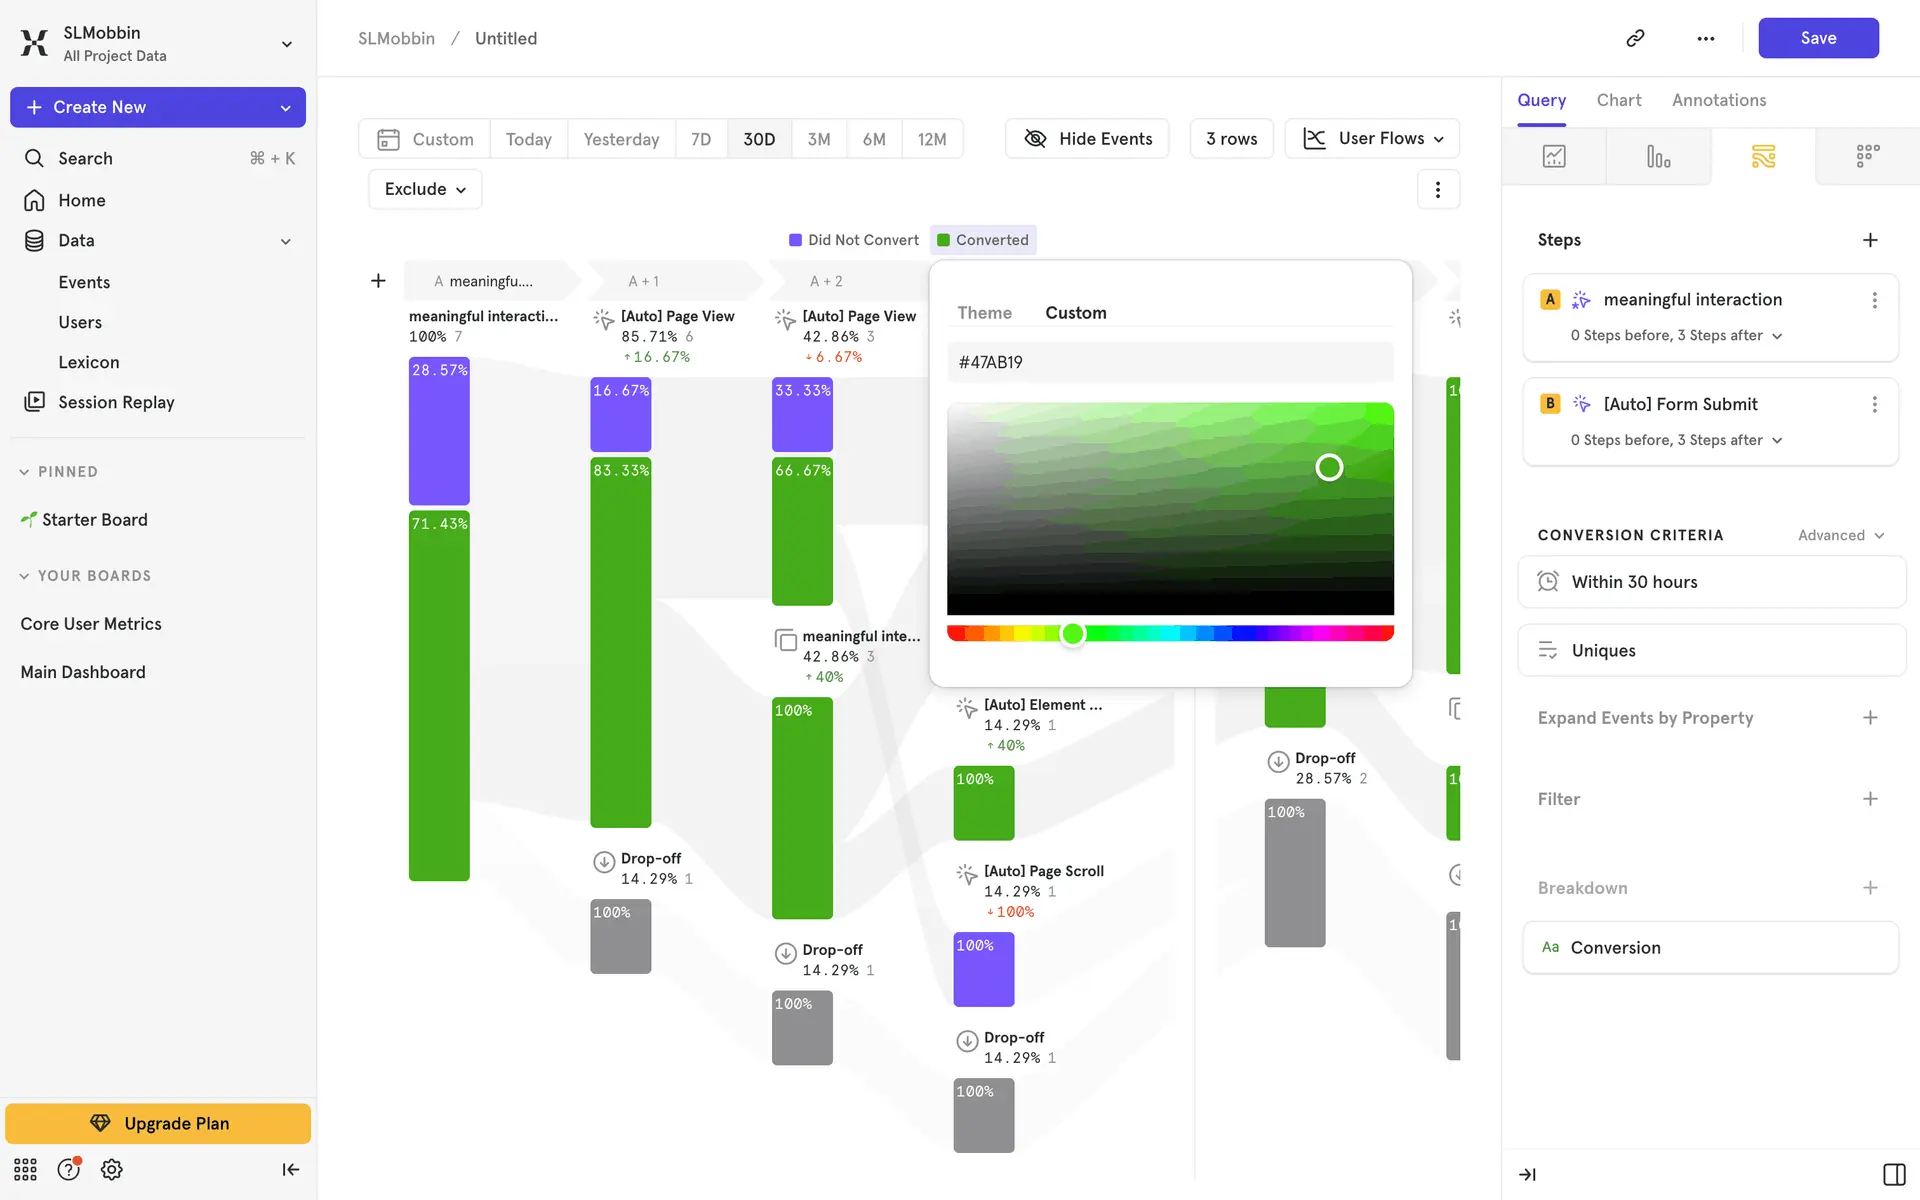The image size is (1920, 1200).
Task: Switch to the Annotations tab
Action: [1718, 100]
